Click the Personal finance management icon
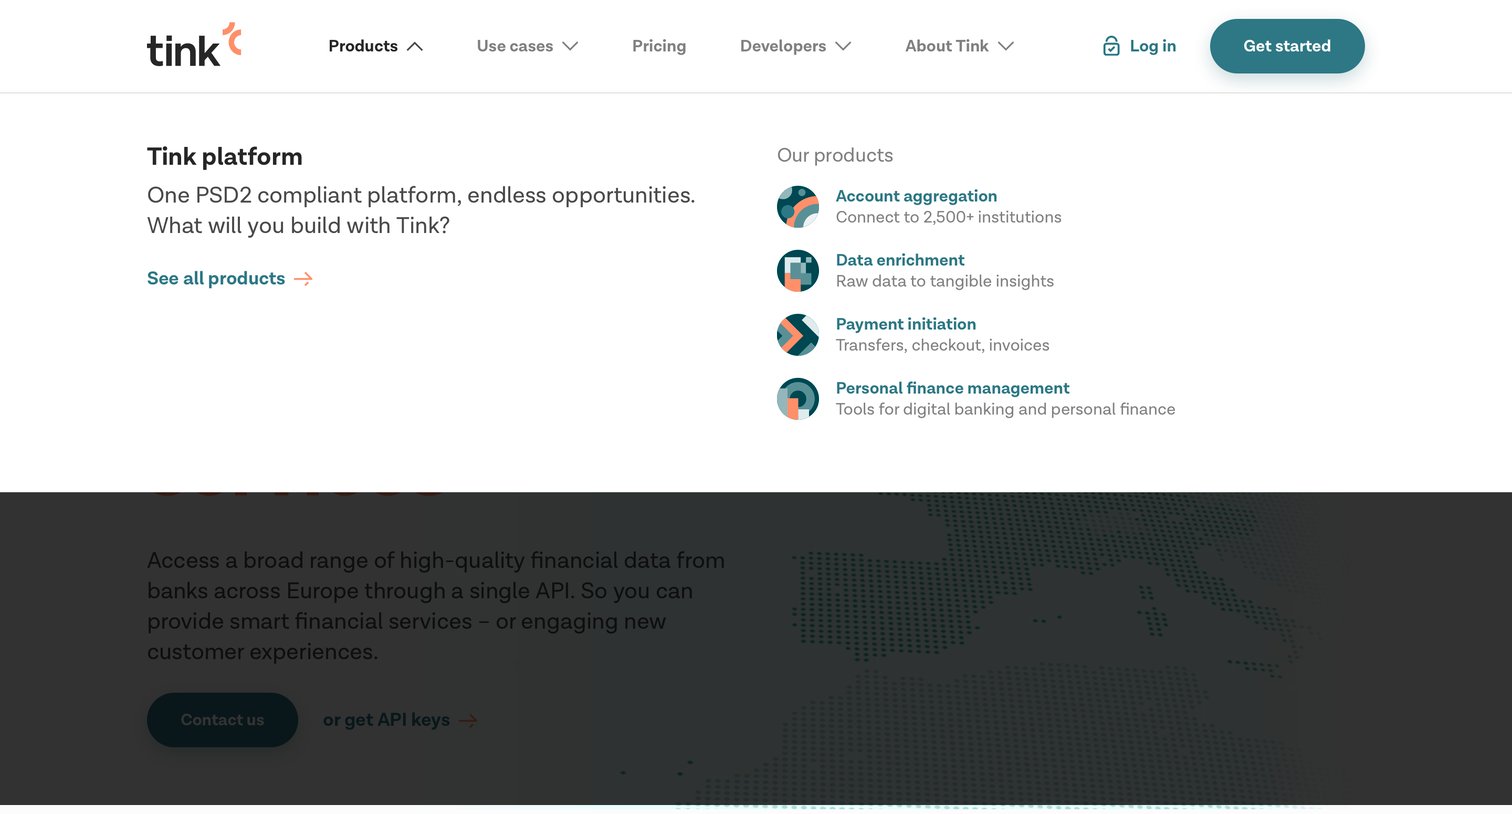This screenshot has width=1512, height=814. (x=798, y=399)
